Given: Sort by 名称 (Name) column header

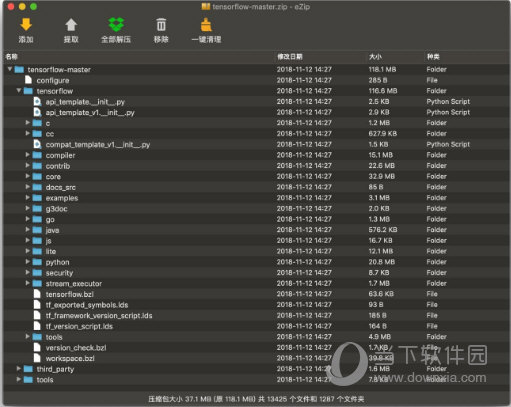Looking at the screenshot, I should 12,57.
